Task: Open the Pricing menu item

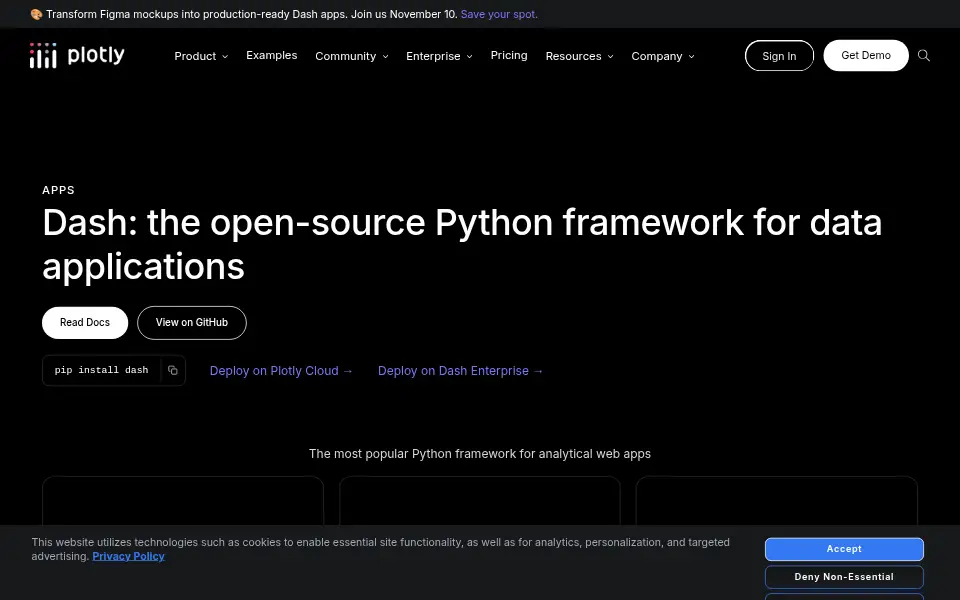Action: pos(509,55)
